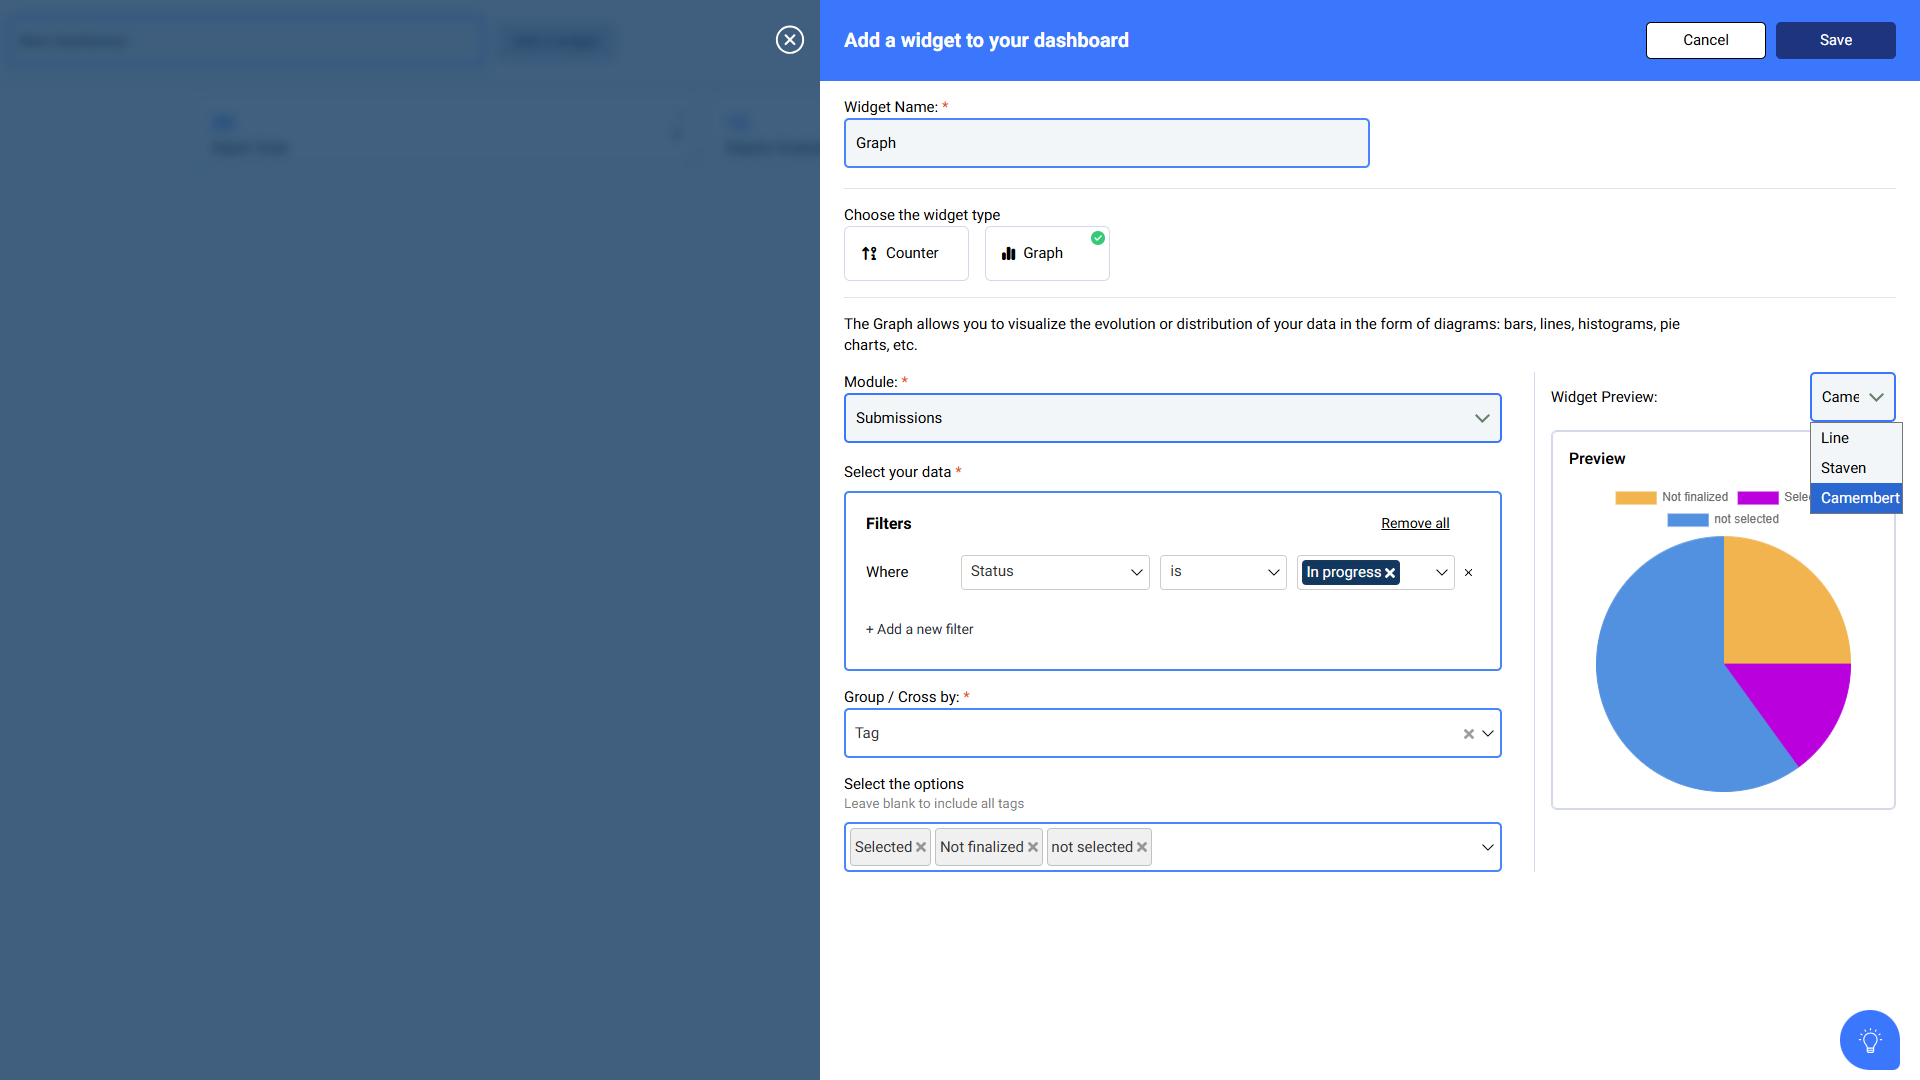Viewport: 1920px width, 1080px height.
Task: Click the lightbulb help icon
Action: [x=1869, y=1040]
